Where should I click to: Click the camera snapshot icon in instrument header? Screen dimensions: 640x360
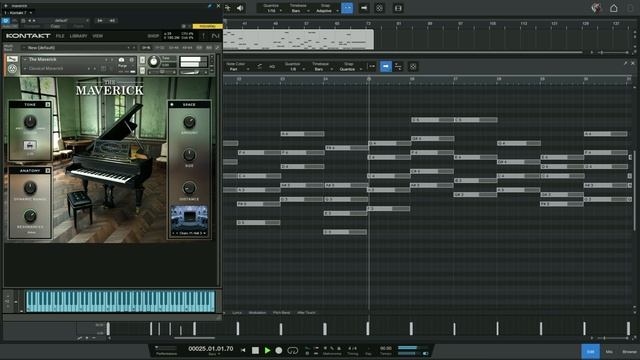tap(121, 60)
